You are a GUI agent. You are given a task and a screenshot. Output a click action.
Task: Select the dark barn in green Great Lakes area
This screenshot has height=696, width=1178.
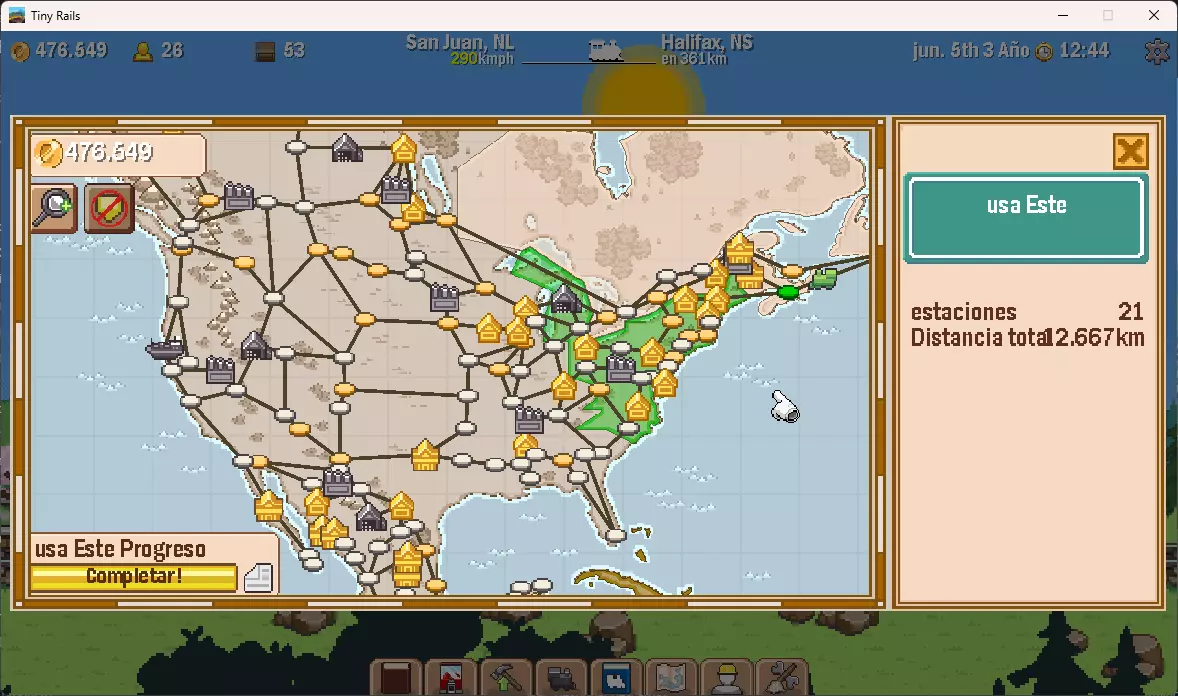[x=566, y=300]
